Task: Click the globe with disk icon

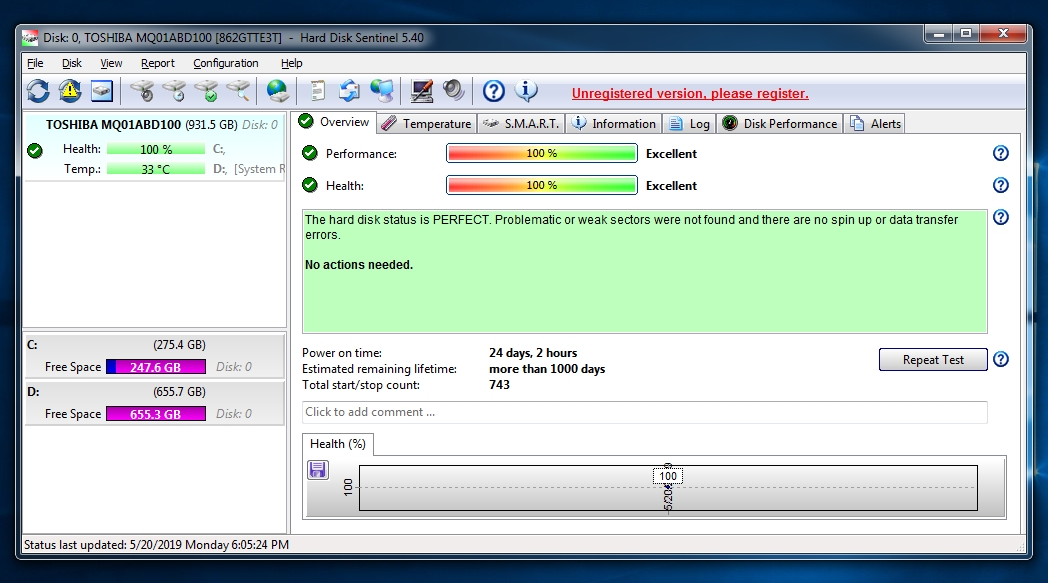Action: 277,91
